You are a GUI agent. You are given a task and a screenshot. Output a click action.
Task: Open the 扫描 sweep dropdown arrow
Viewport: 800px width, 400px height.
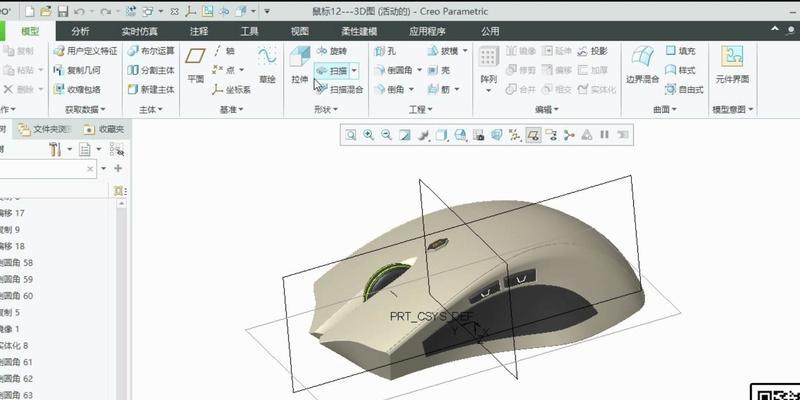click(x=355, y=70)
